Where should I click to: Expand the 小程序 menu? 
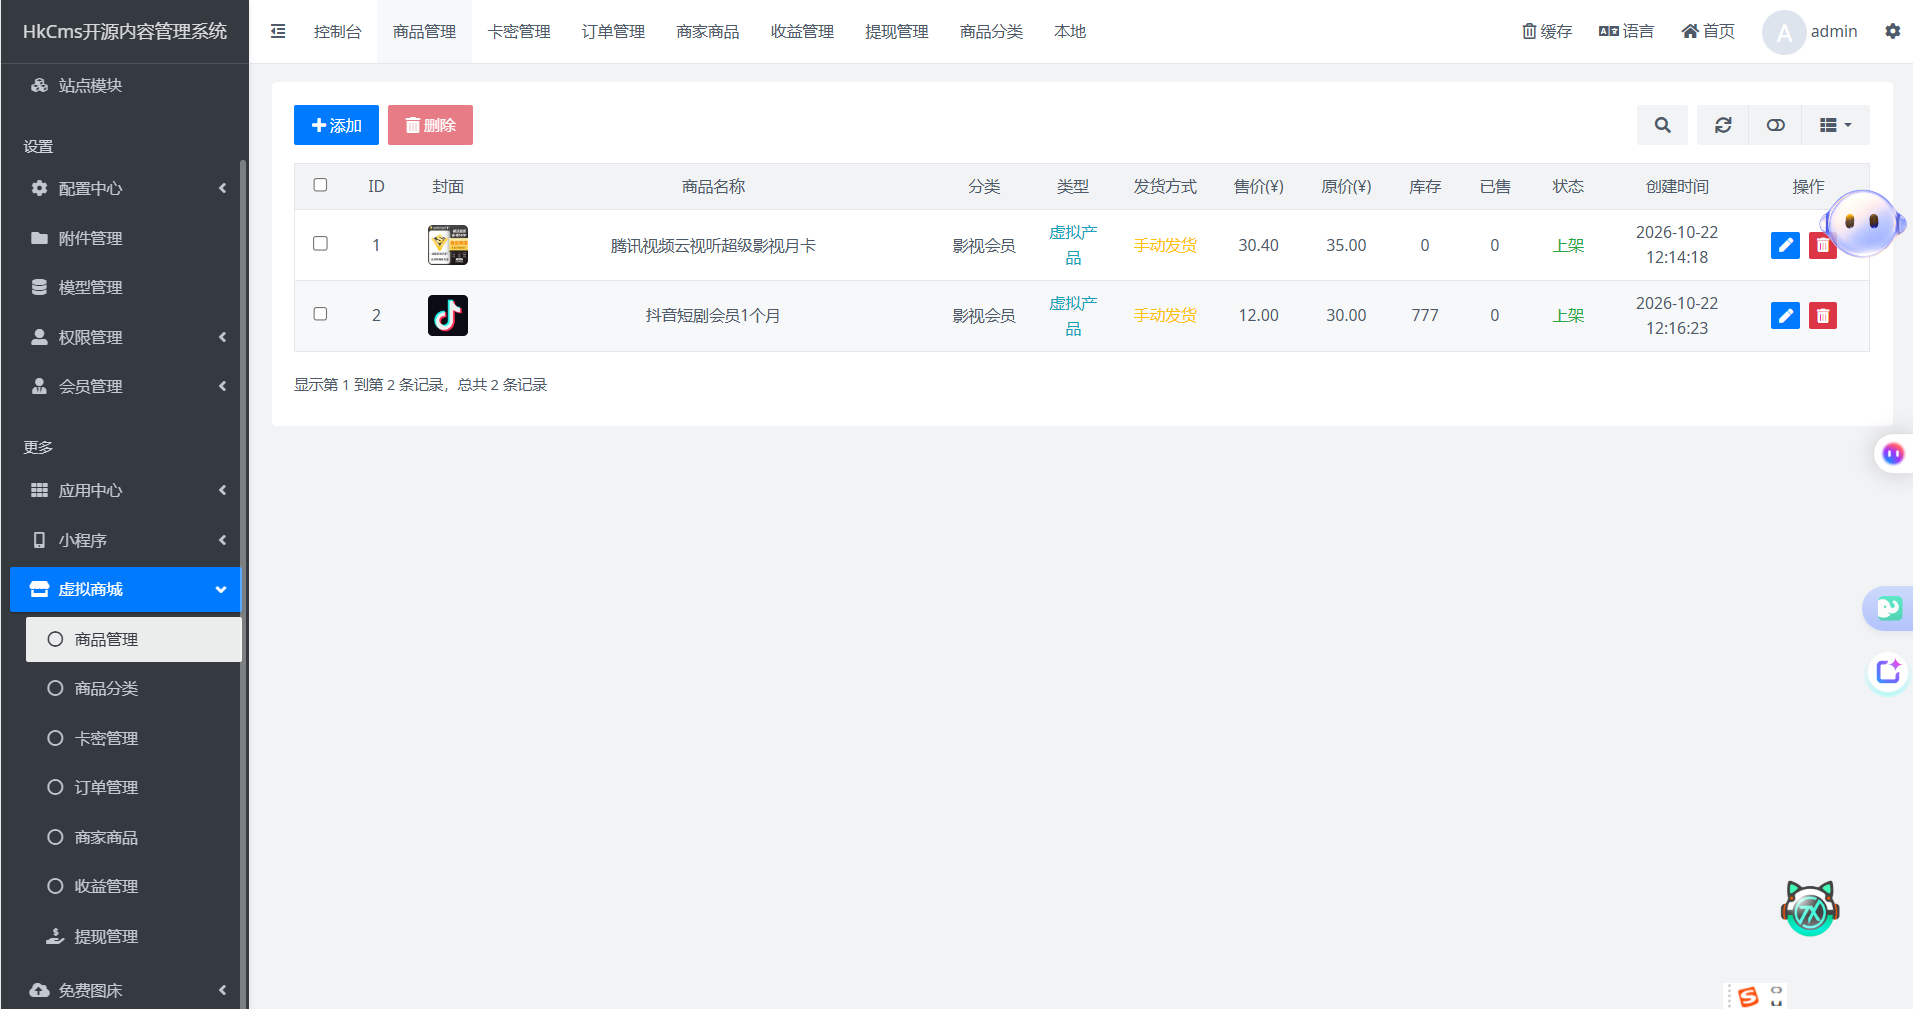tap(125, 540)
